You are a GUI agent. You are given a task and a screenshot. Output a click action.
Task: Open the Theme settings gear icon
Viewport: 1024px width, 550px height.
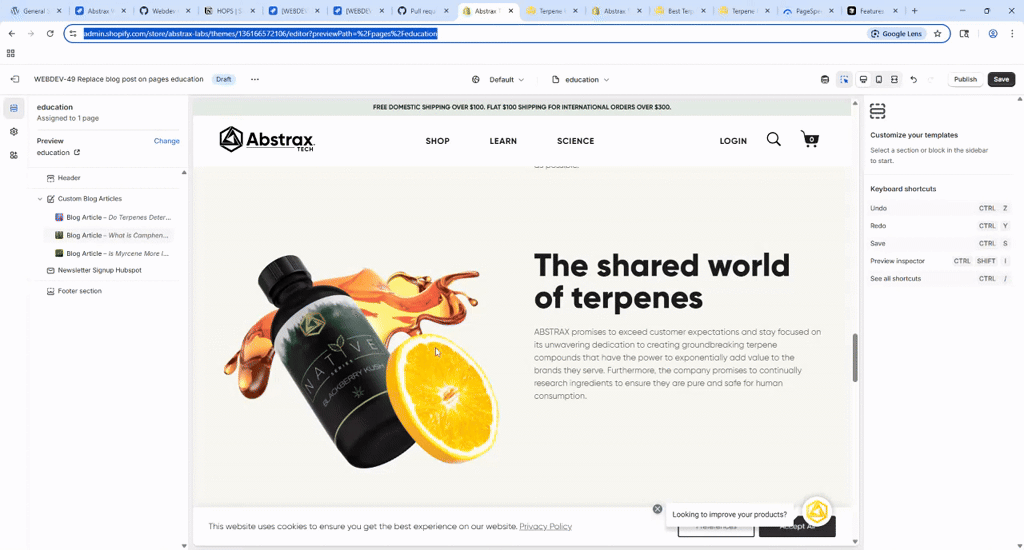coord(14,132)
